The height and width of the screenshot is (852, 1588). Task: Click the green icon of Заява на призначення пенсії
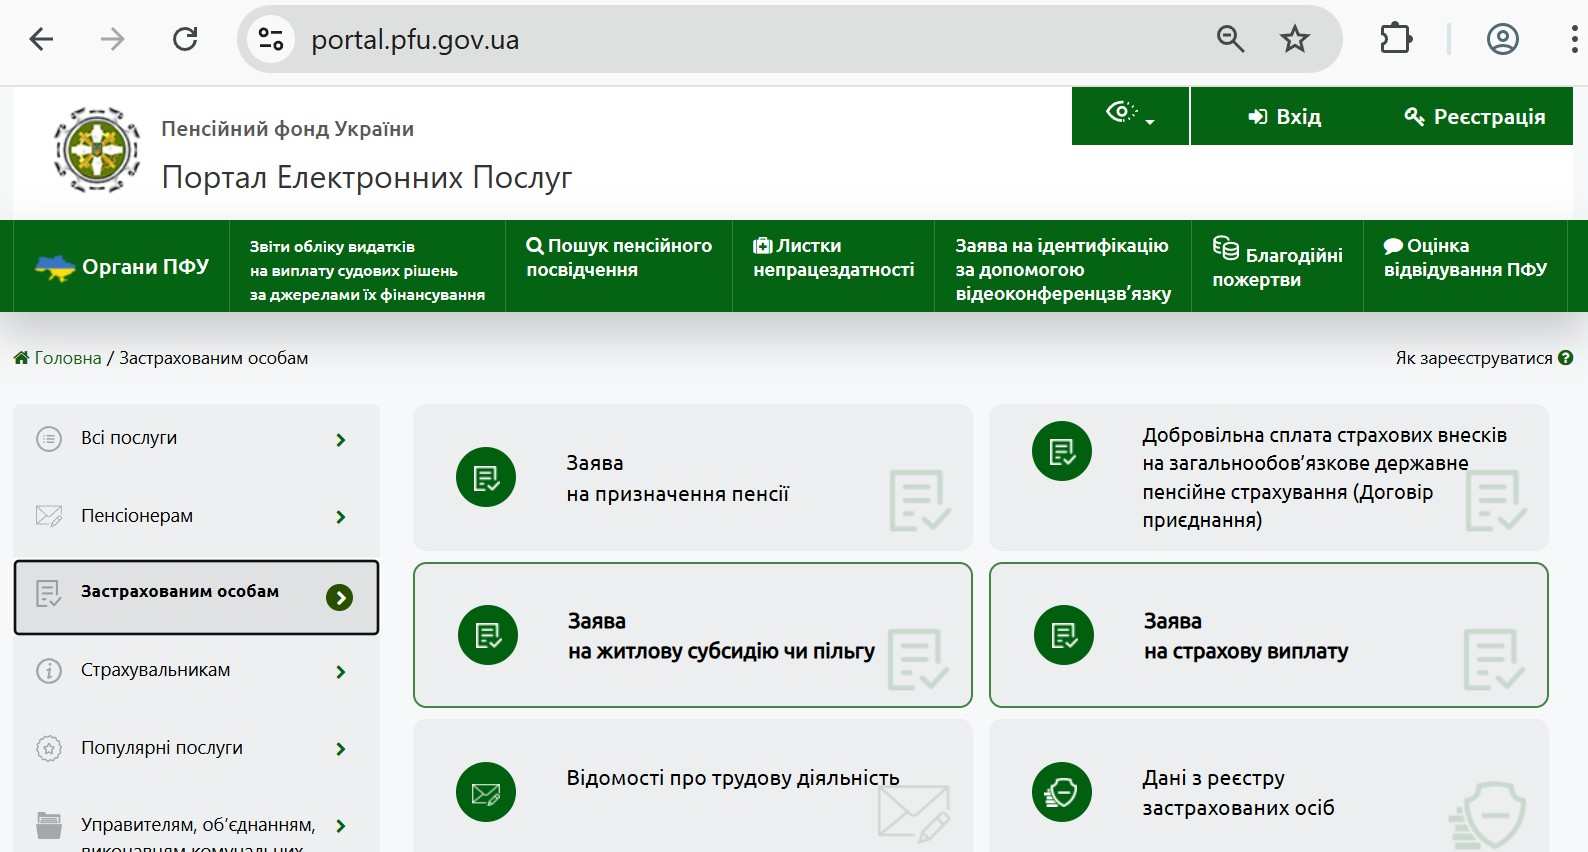(x=486, y=477)
